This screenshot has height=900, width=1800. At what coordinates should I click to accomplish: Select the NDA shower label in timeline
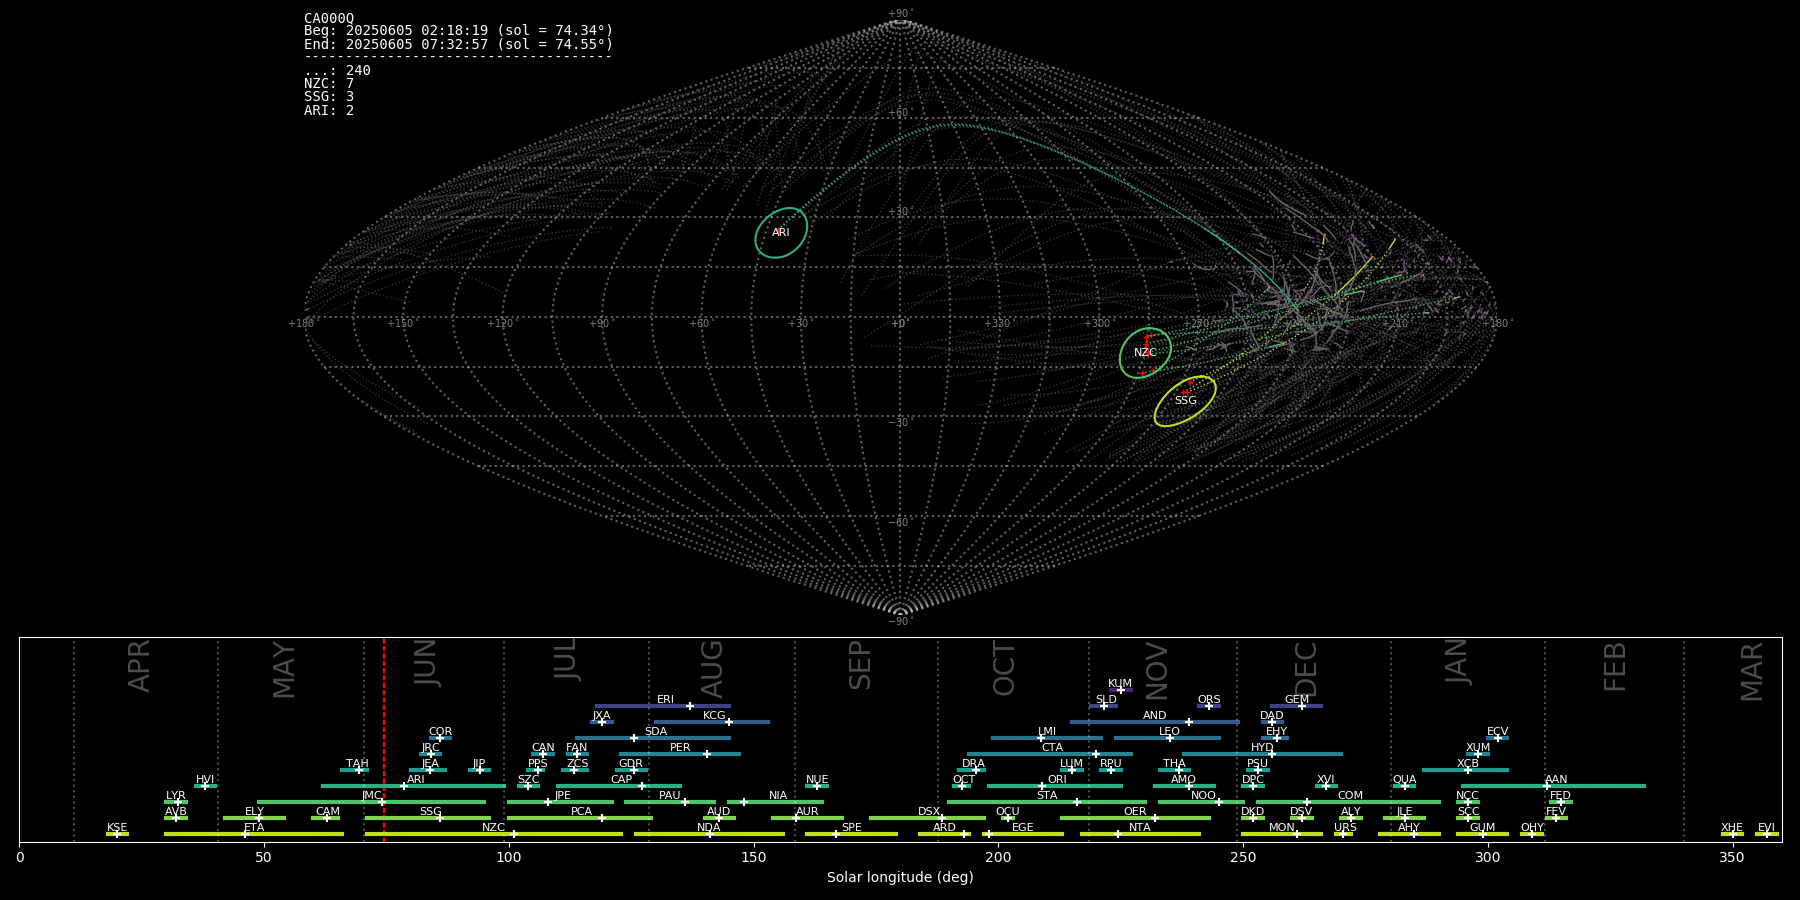click(709, 827)
